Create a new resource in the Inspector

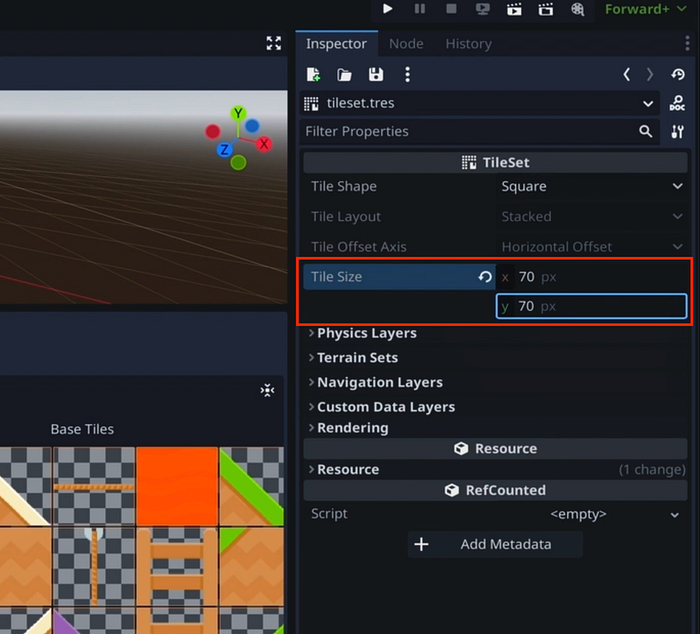pos(313,75)
